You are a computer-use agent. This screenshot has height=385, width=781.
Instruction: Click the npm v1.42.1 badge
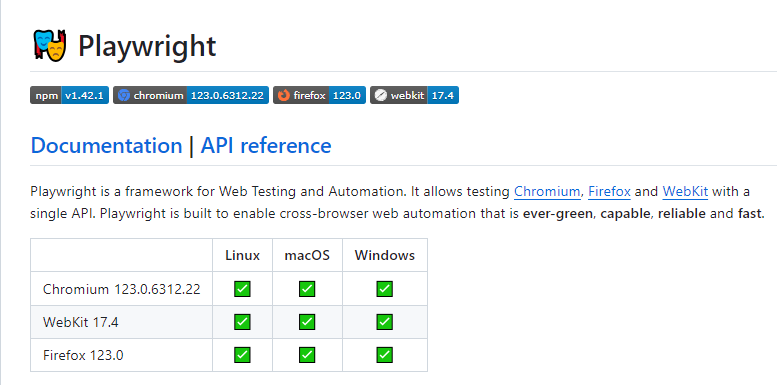[69, 95]
